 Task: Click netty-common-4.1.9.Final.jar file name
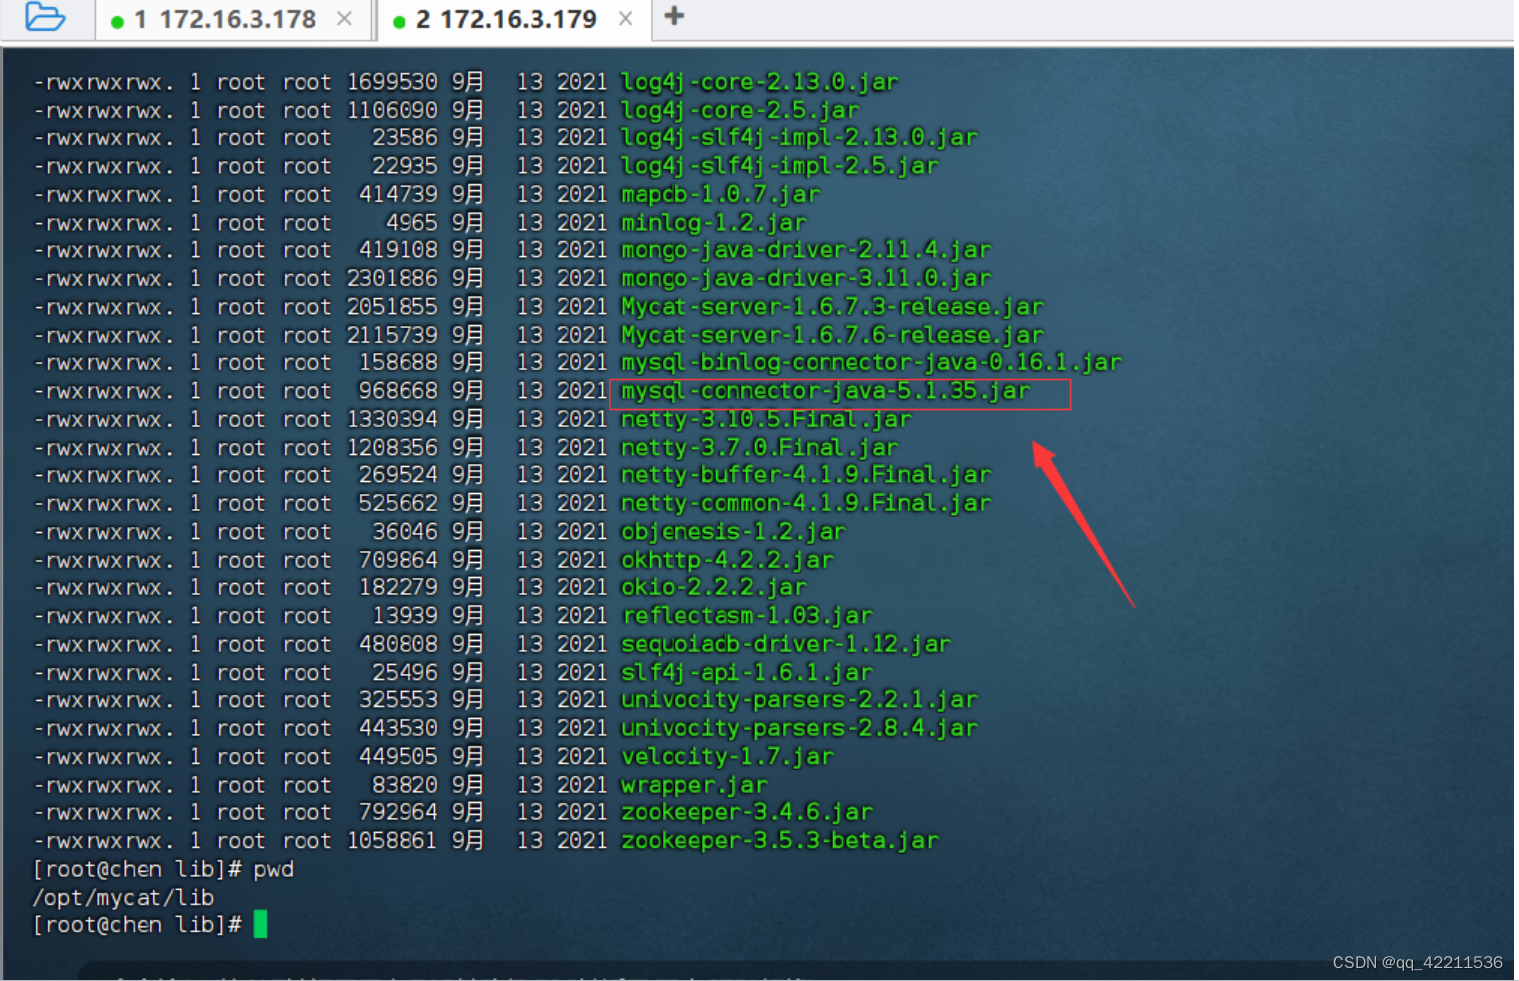pyautogui.click(x=806, y=503)
